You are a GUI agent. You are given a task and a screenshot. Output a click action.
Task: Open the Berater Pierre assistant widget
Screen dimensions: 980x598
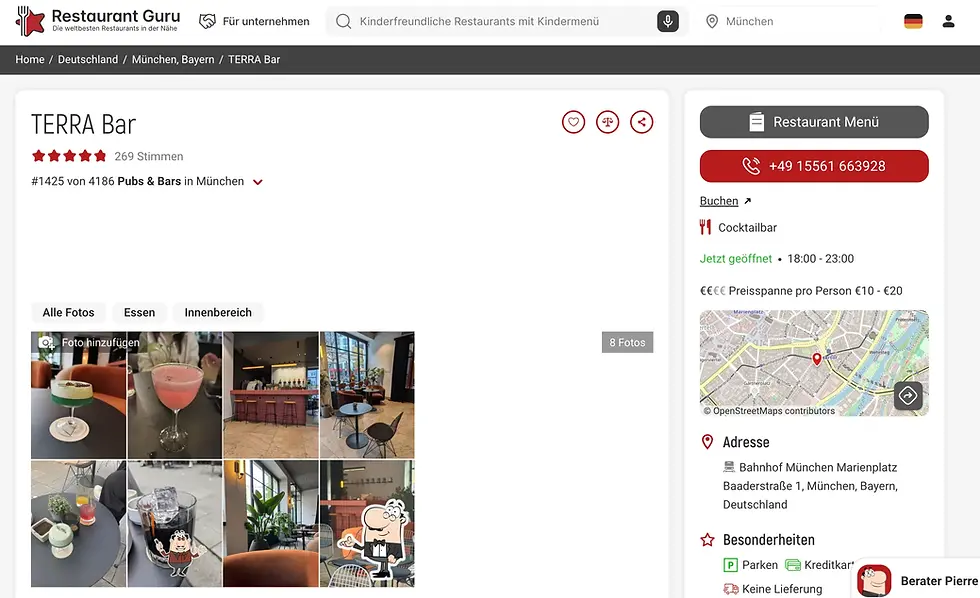pyautogui.click(x=916, y=581)
